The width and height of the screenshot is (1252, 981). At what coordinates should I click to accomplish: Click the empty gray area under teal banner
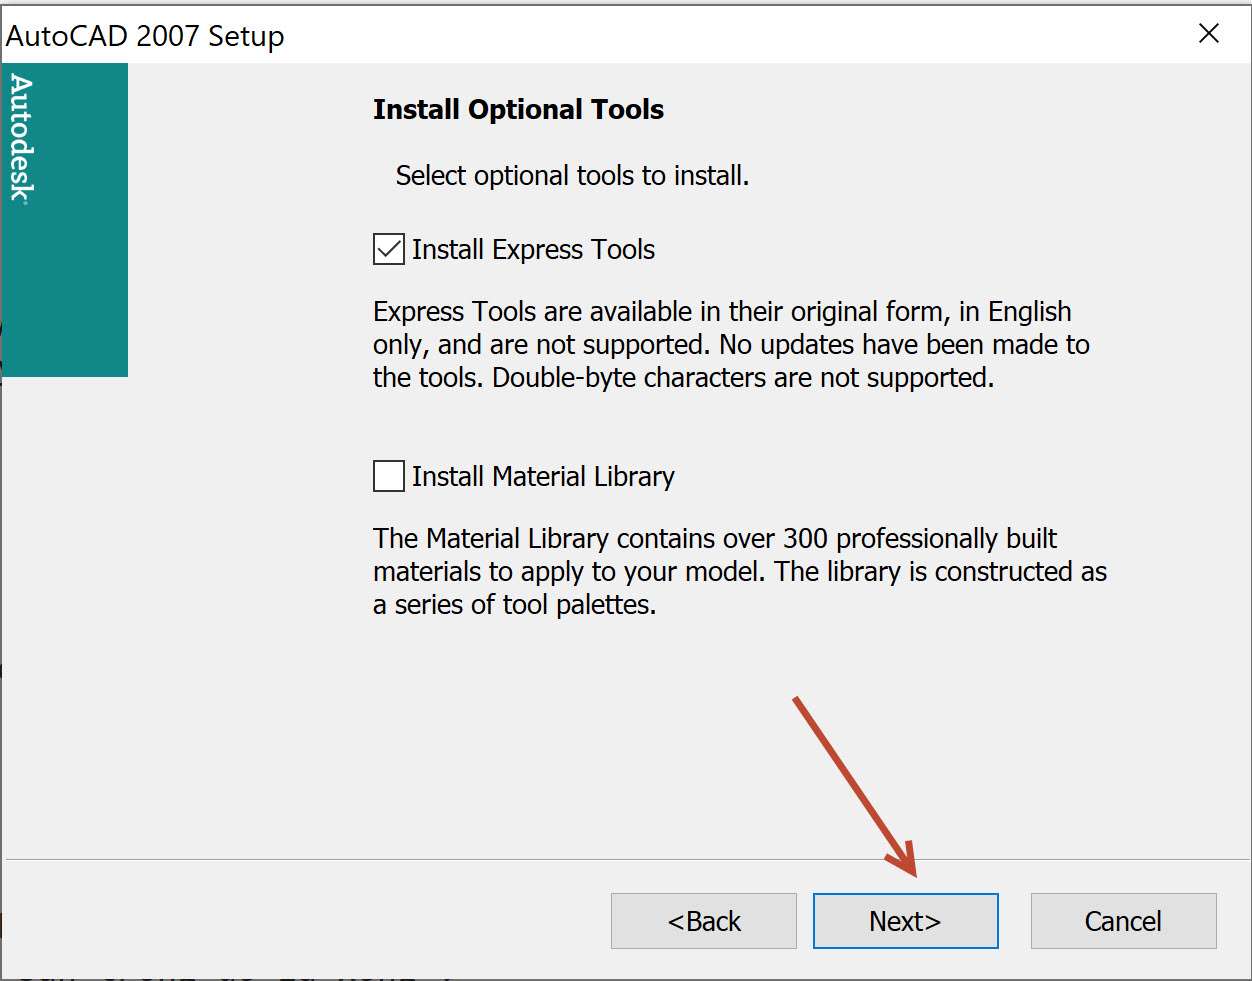pos(65,600)
